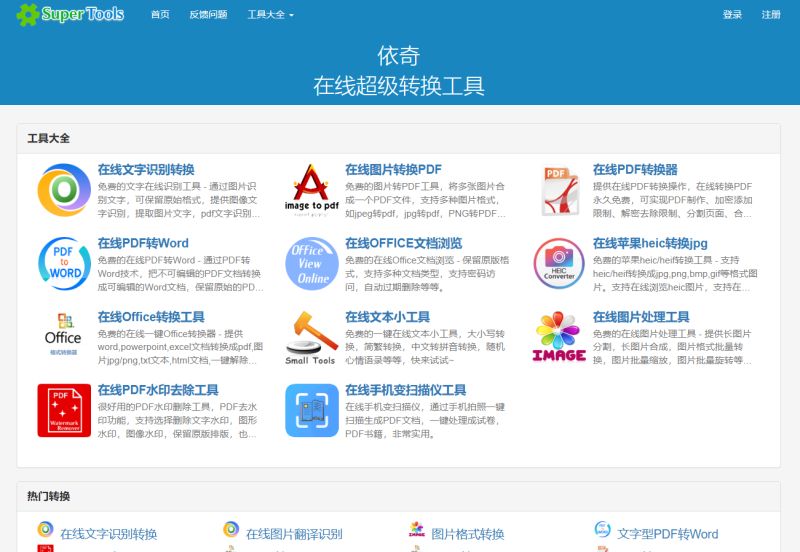This screenshot has height=552, width=800.
Task: Click description text starting 很好用的PDF水印删除工具
Action: pyautogui.click(x=177, y=420)
